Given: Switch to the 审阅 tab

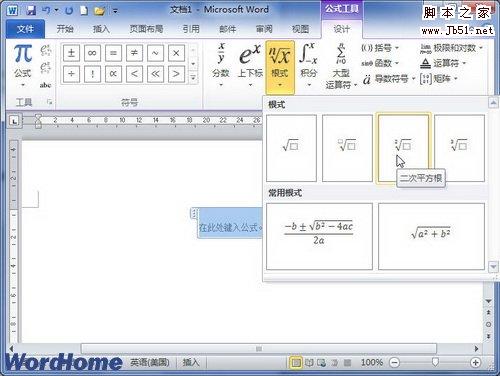Looking at the screenshot, I should [264, 29].
